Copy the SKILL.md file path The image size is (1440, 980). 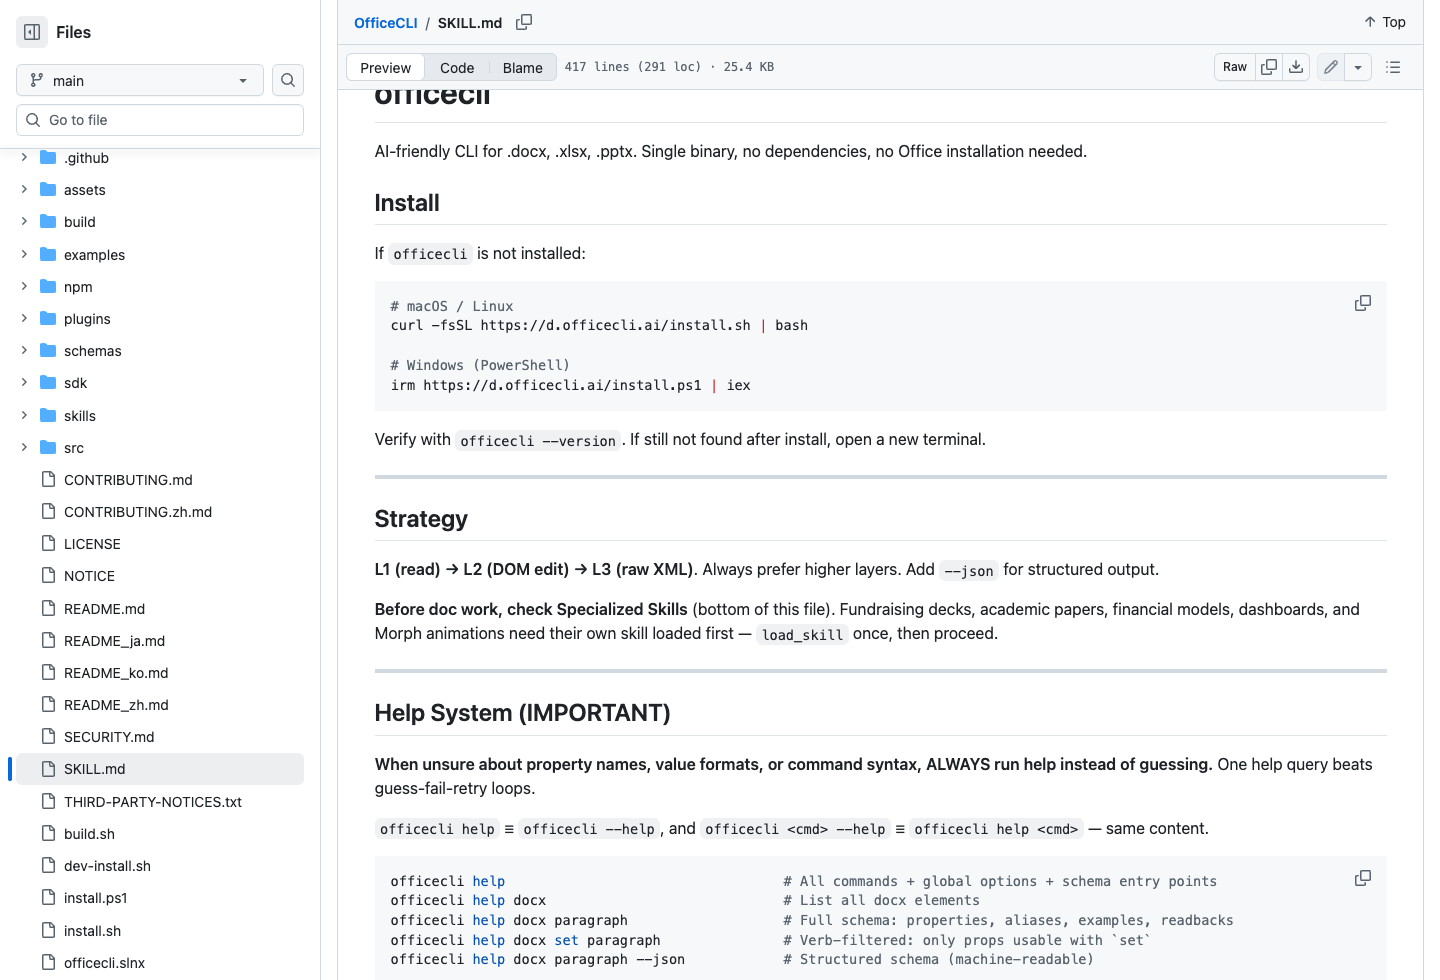(x=524, y=22)
